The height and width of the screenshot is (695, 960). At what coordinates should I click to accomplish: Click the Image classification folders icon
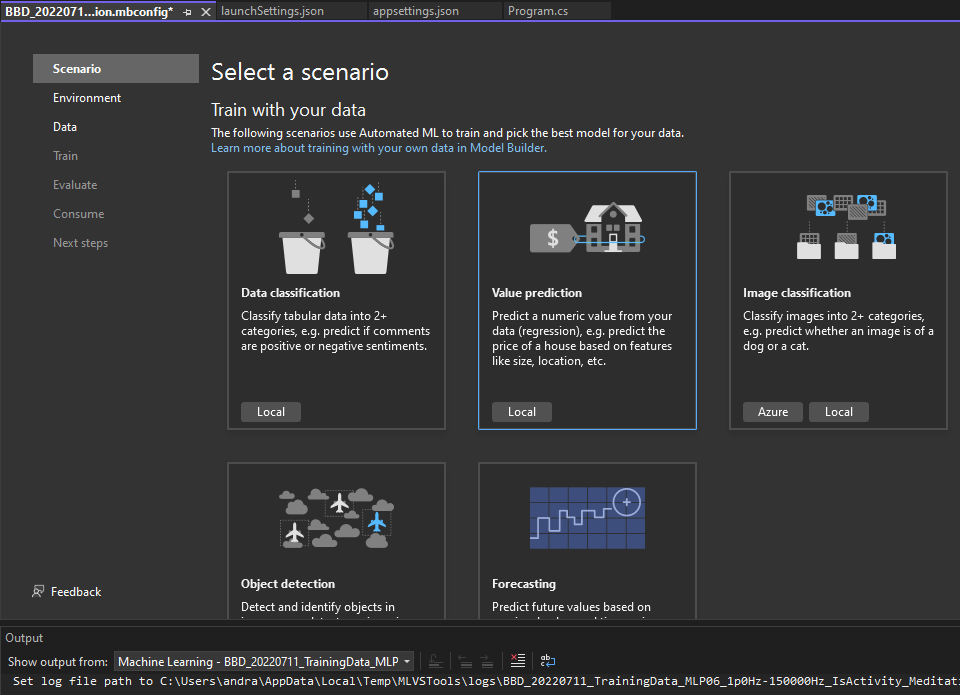(846, 227)
